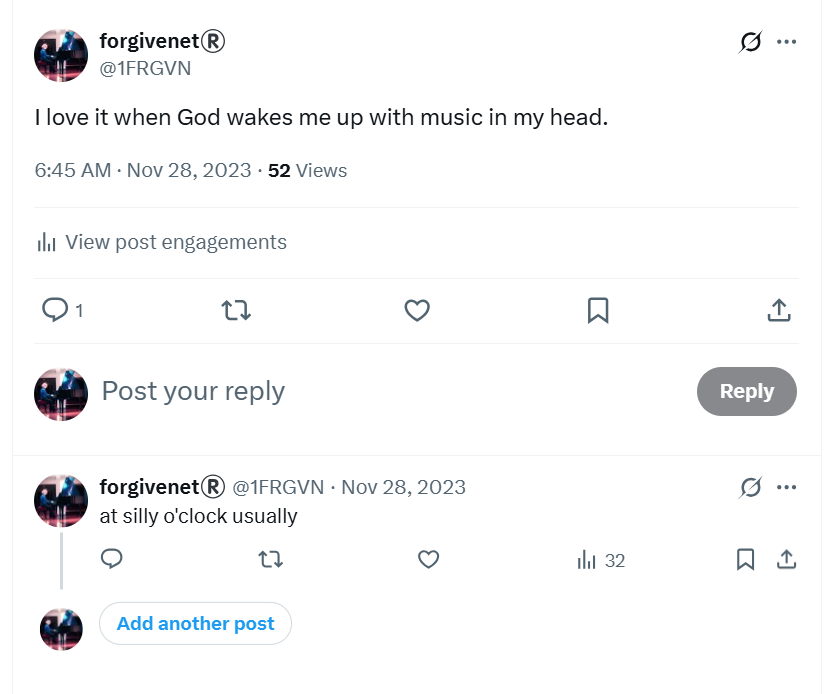This screenshot has height=694, width=840.
Task: Share the reply post
Action: pos(786,559)
